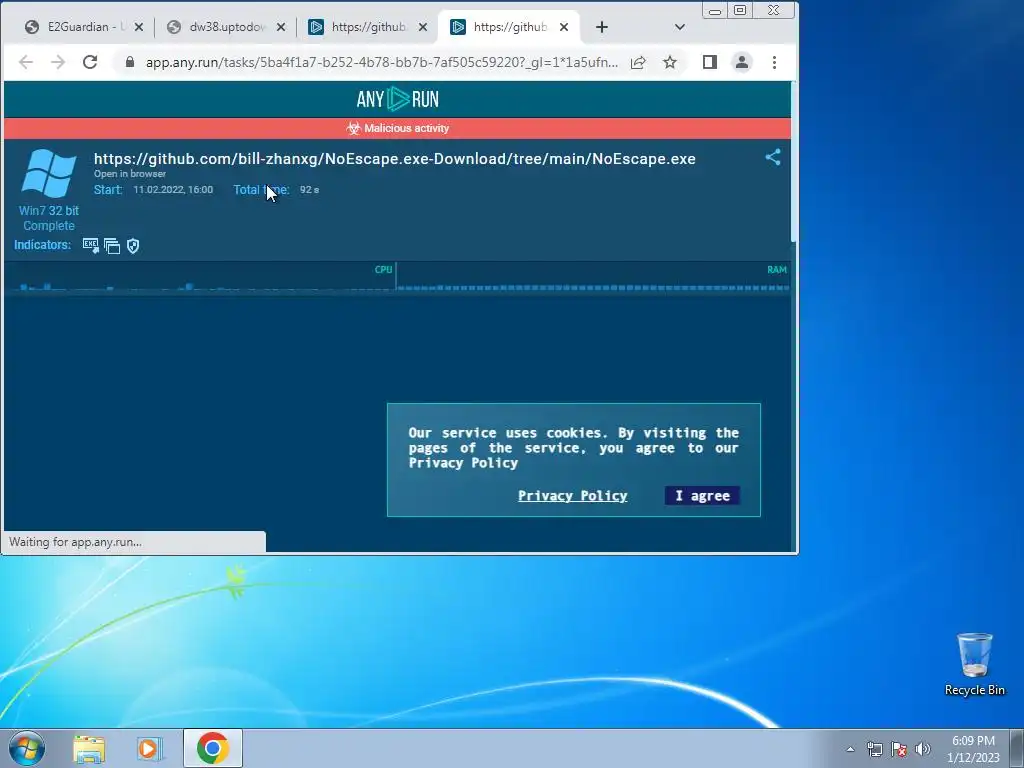Open the Recycle Bin on desktop
The width and height of the screenshot is (1024, 768).
point(974,664)
